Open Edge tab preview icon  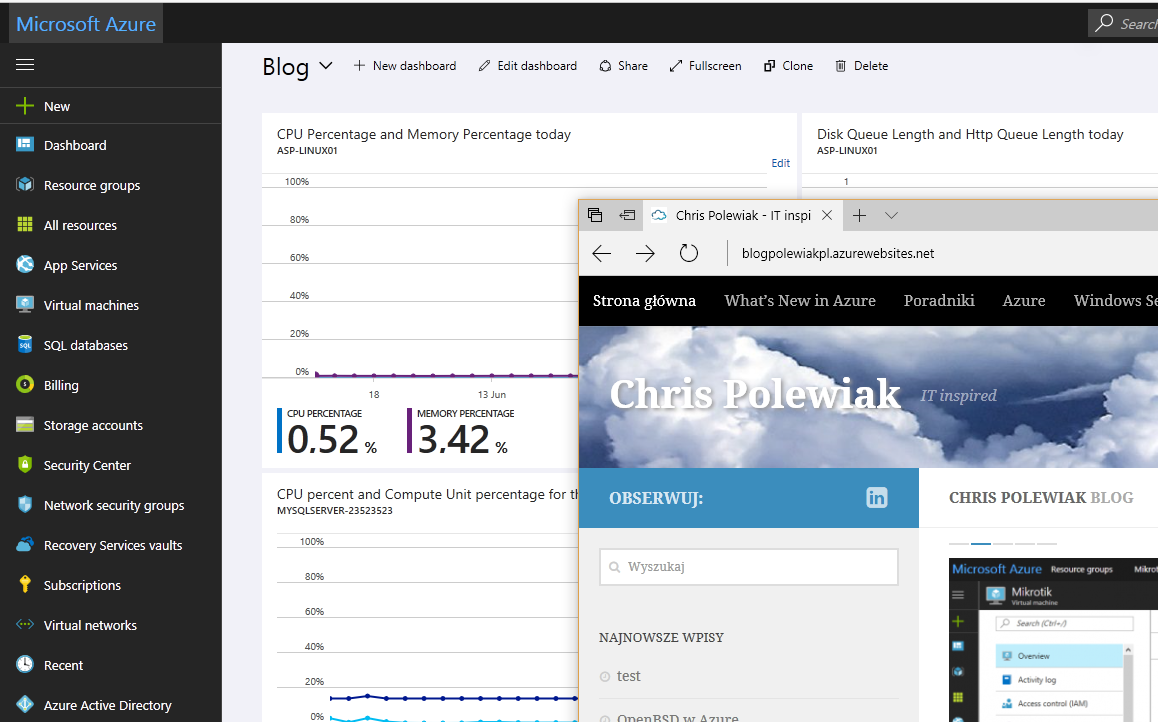(595, 215)
